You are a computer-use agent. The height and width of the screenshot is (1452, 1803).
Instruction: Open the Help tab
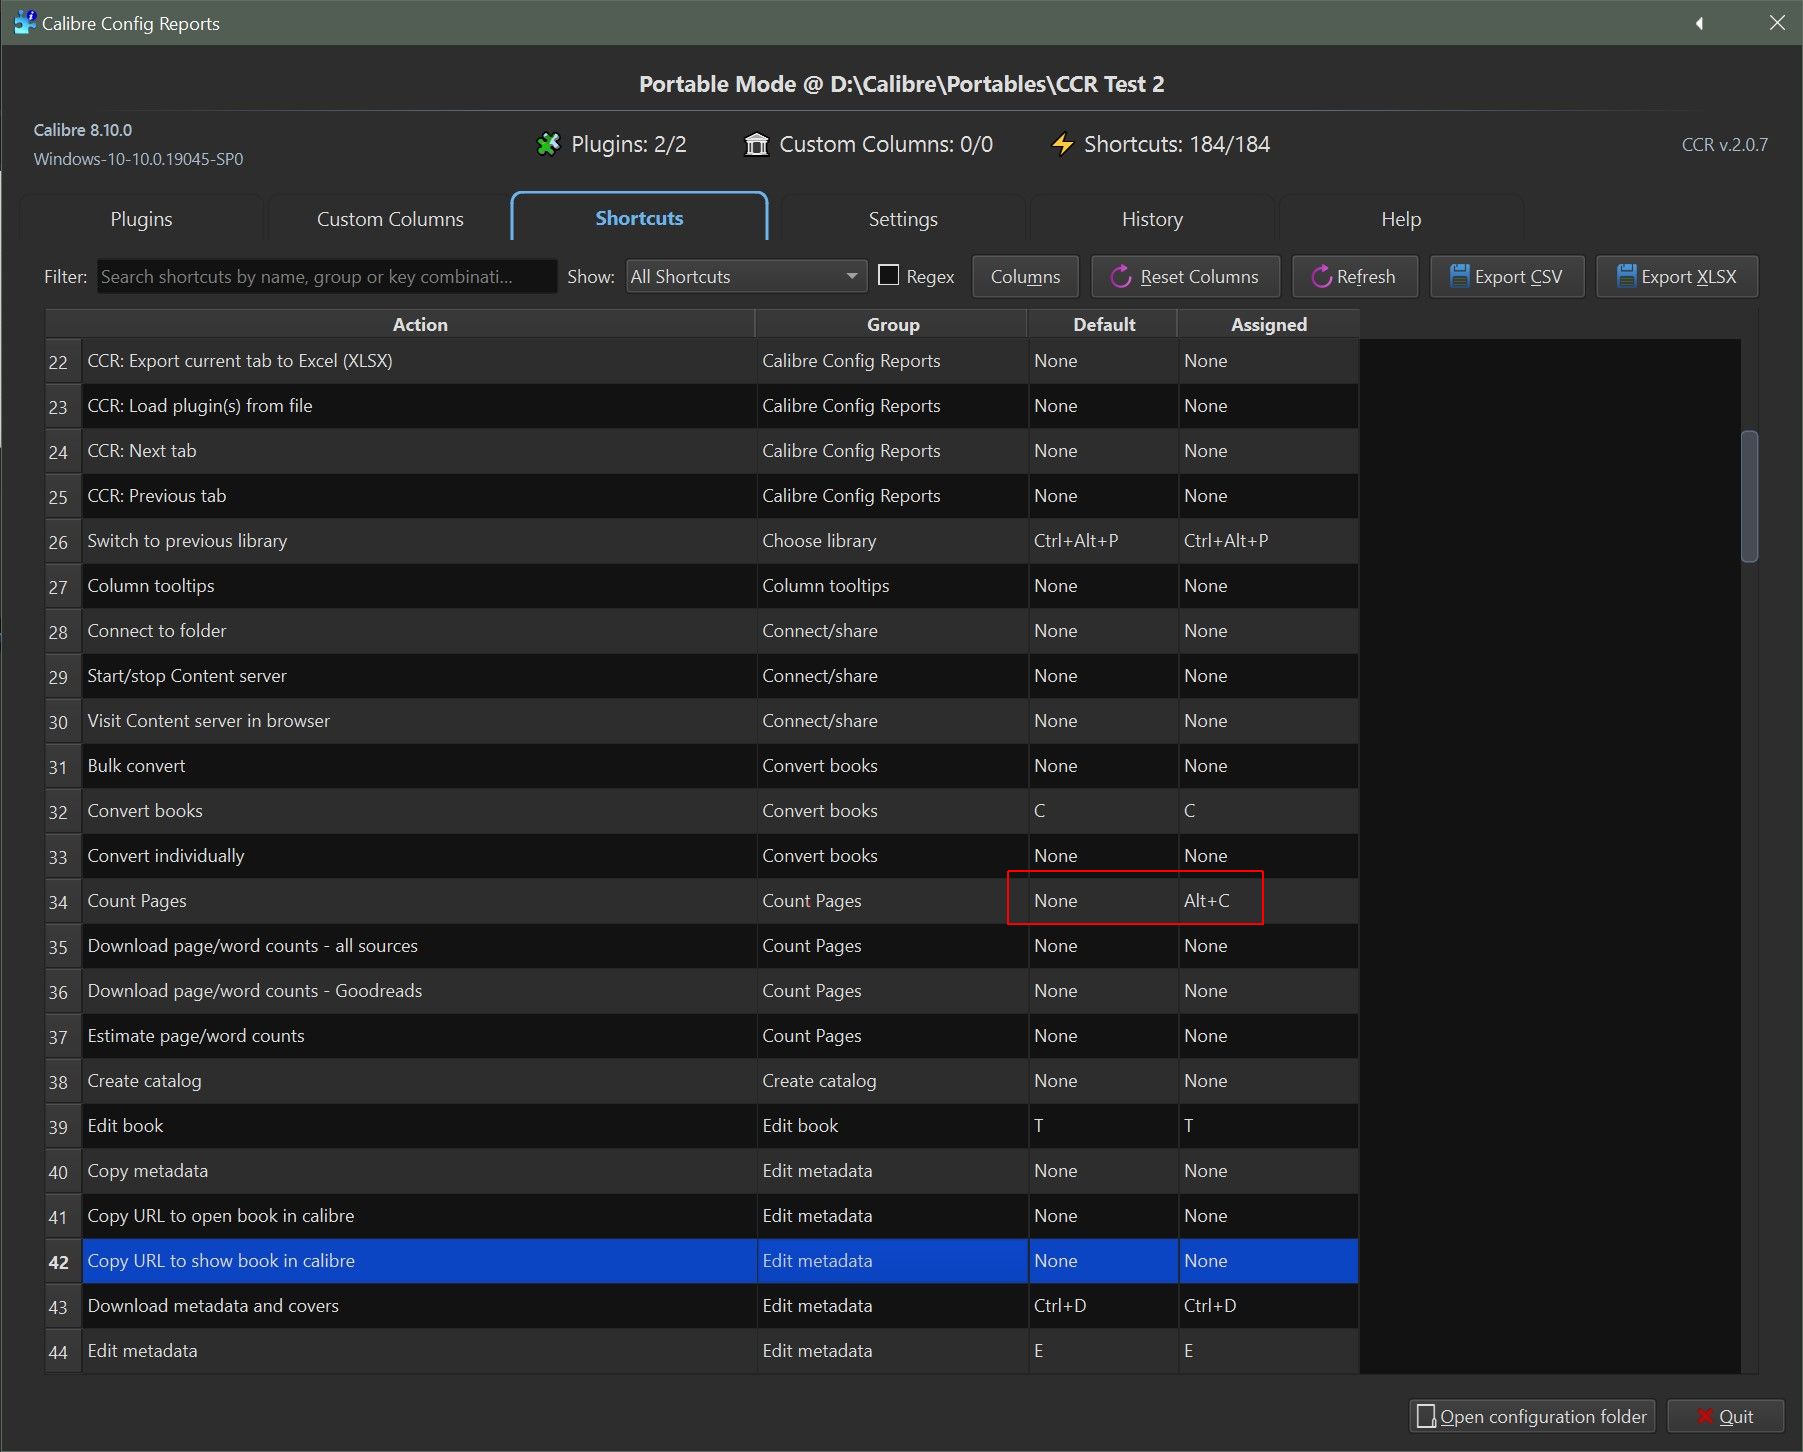tap(1401, 219)
